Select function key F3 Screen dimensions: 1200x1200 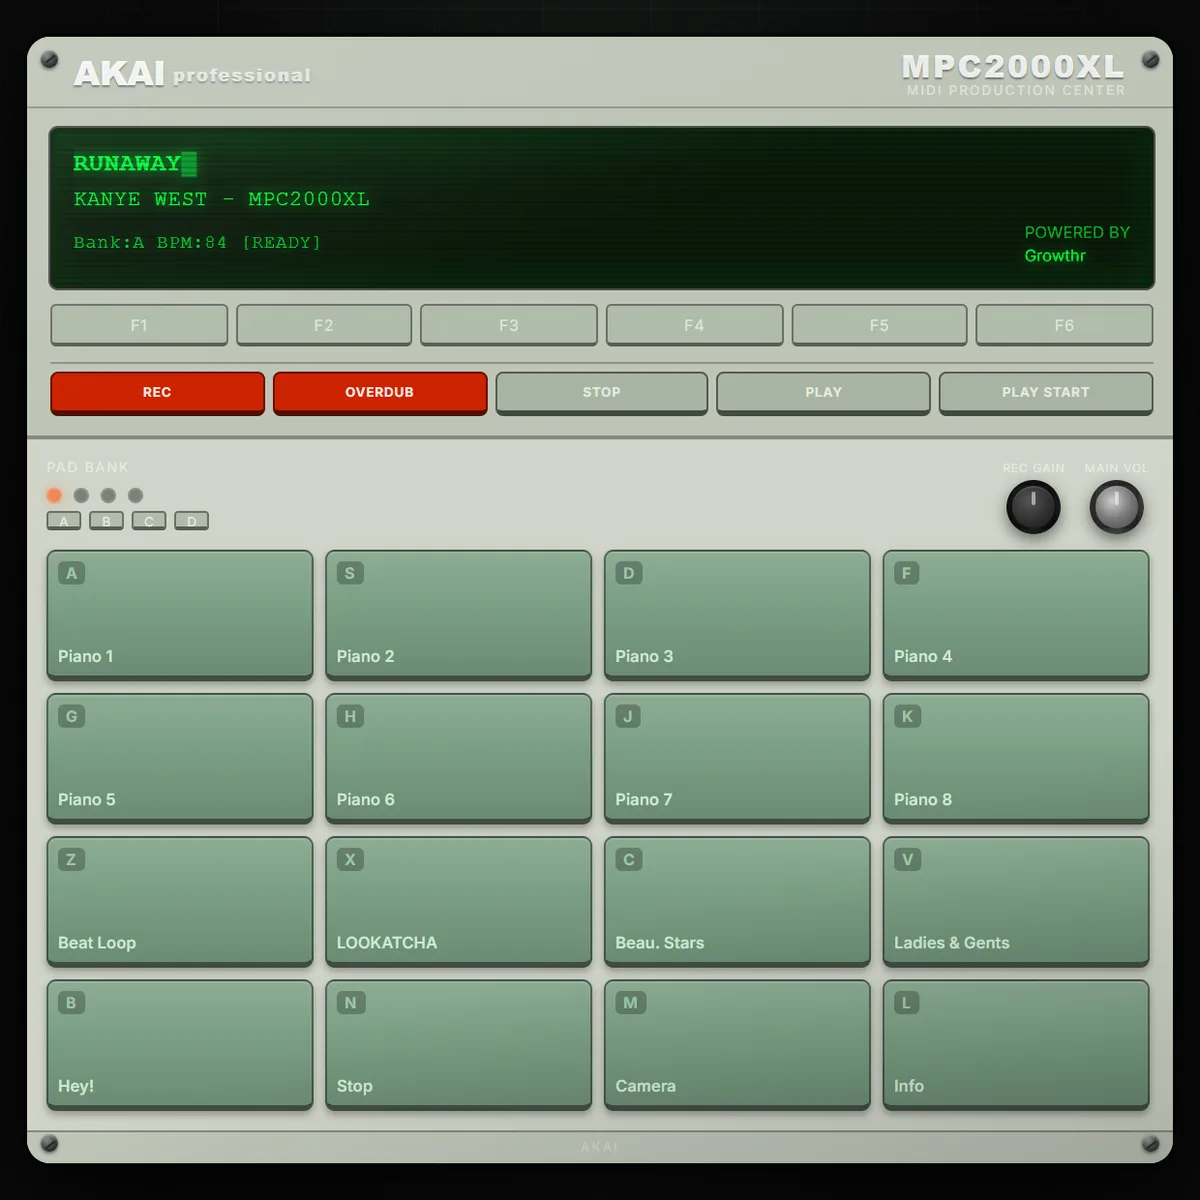pos(509,325)
